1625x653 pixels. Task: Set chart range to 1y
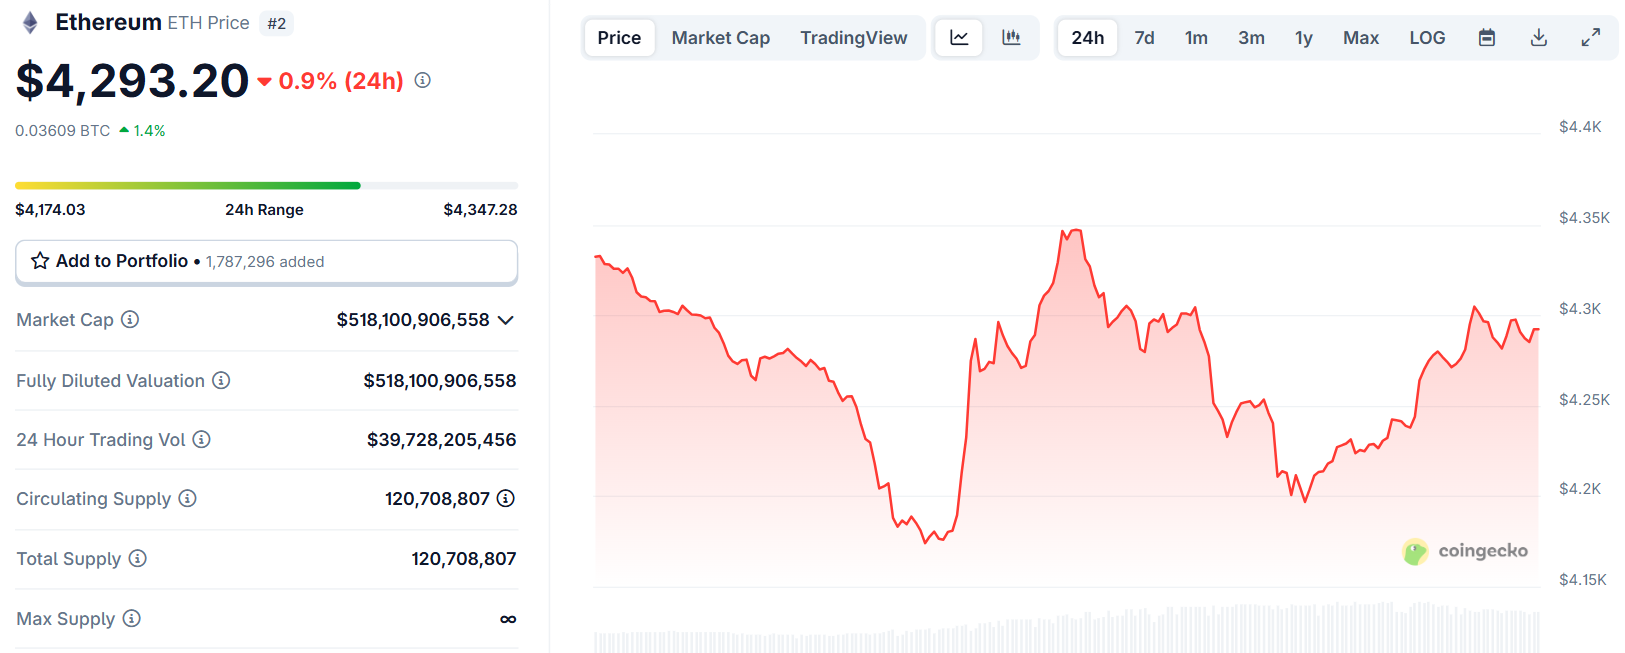pyautogui.click(x=1304, y=38)
